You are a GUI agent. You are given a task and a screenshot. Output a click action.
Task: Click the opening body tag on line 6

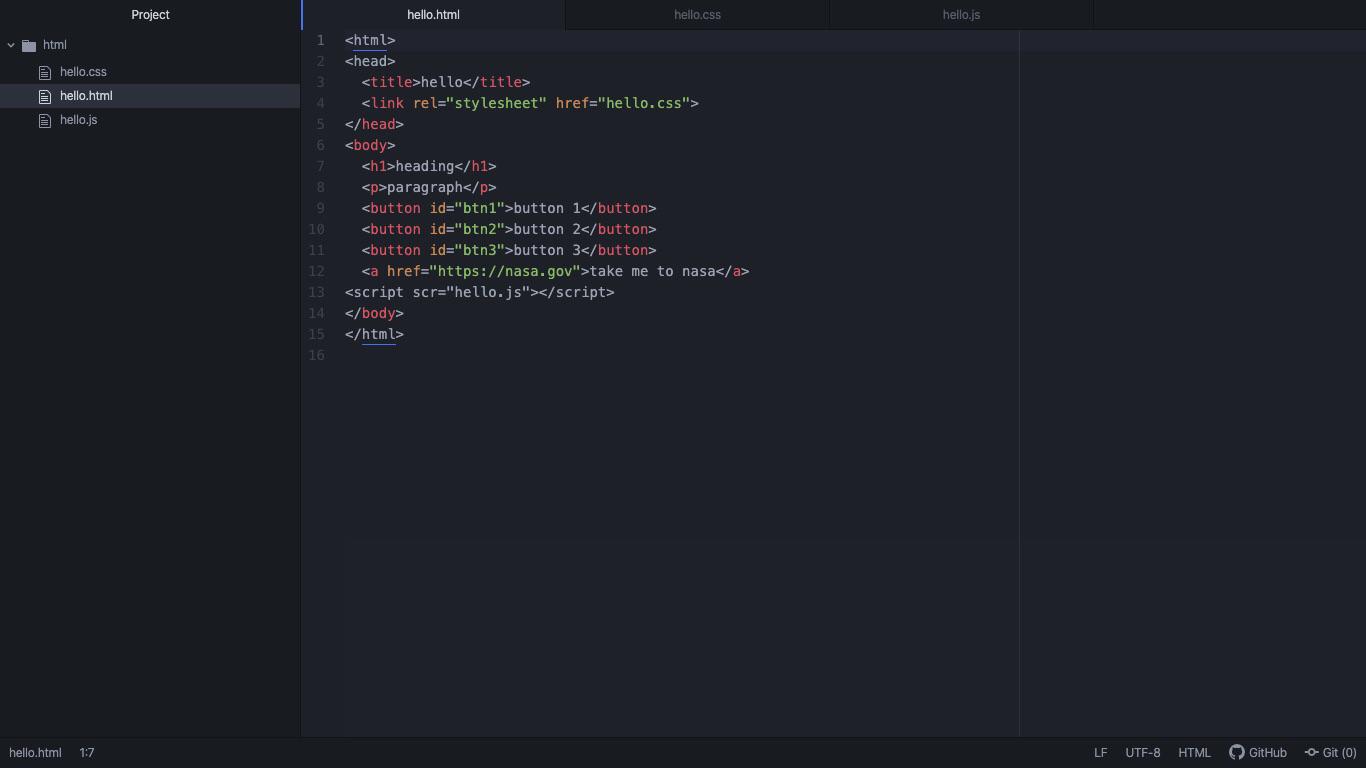(370, 146)
